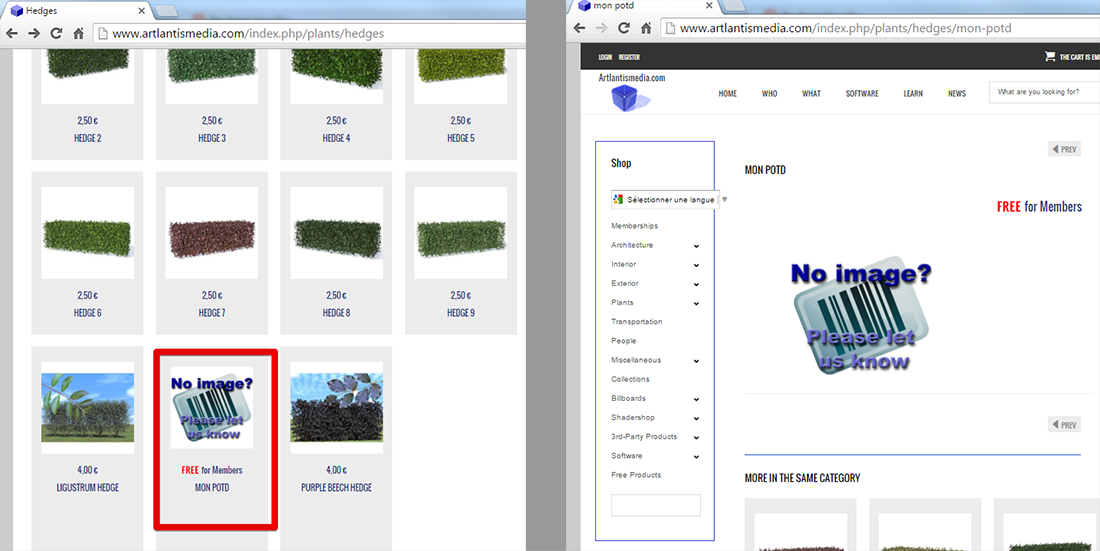Click the empty sidebar text field

pyautogui.click(x=656, y=505)
